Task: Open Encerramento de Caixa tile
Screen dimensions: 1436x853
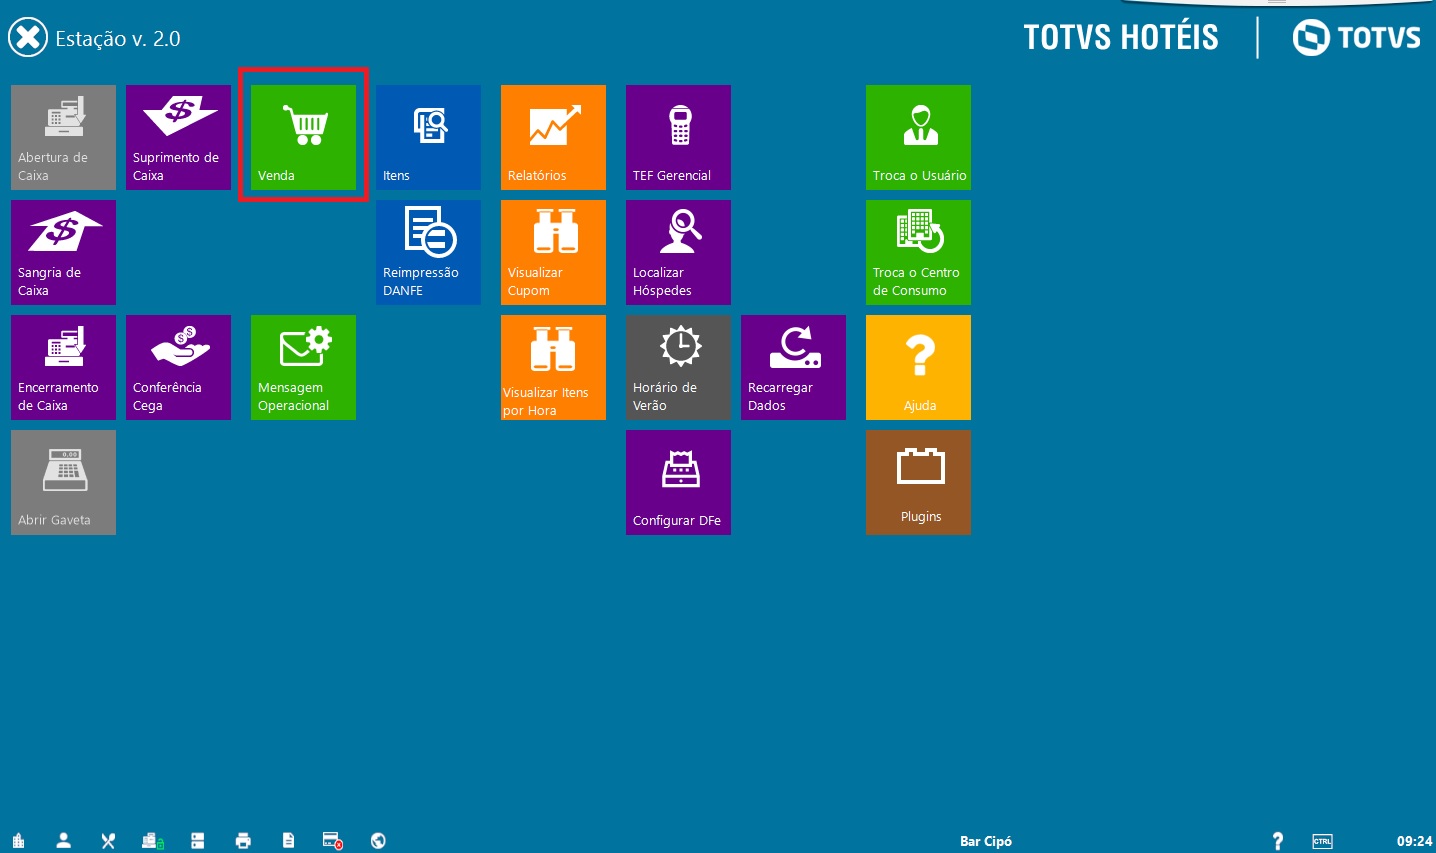Action: [63, 367]
